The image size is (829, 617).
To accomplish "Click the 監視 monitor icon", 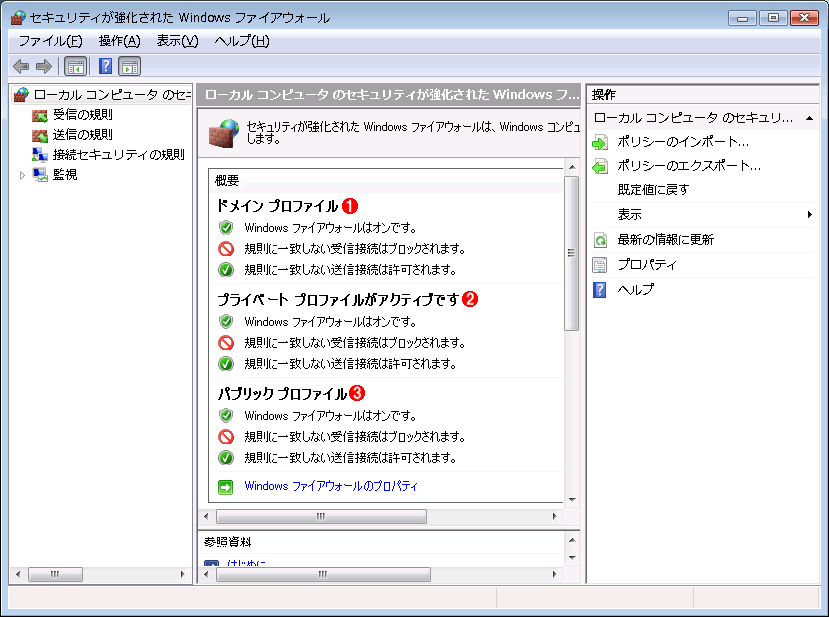I will pos(40,174).
